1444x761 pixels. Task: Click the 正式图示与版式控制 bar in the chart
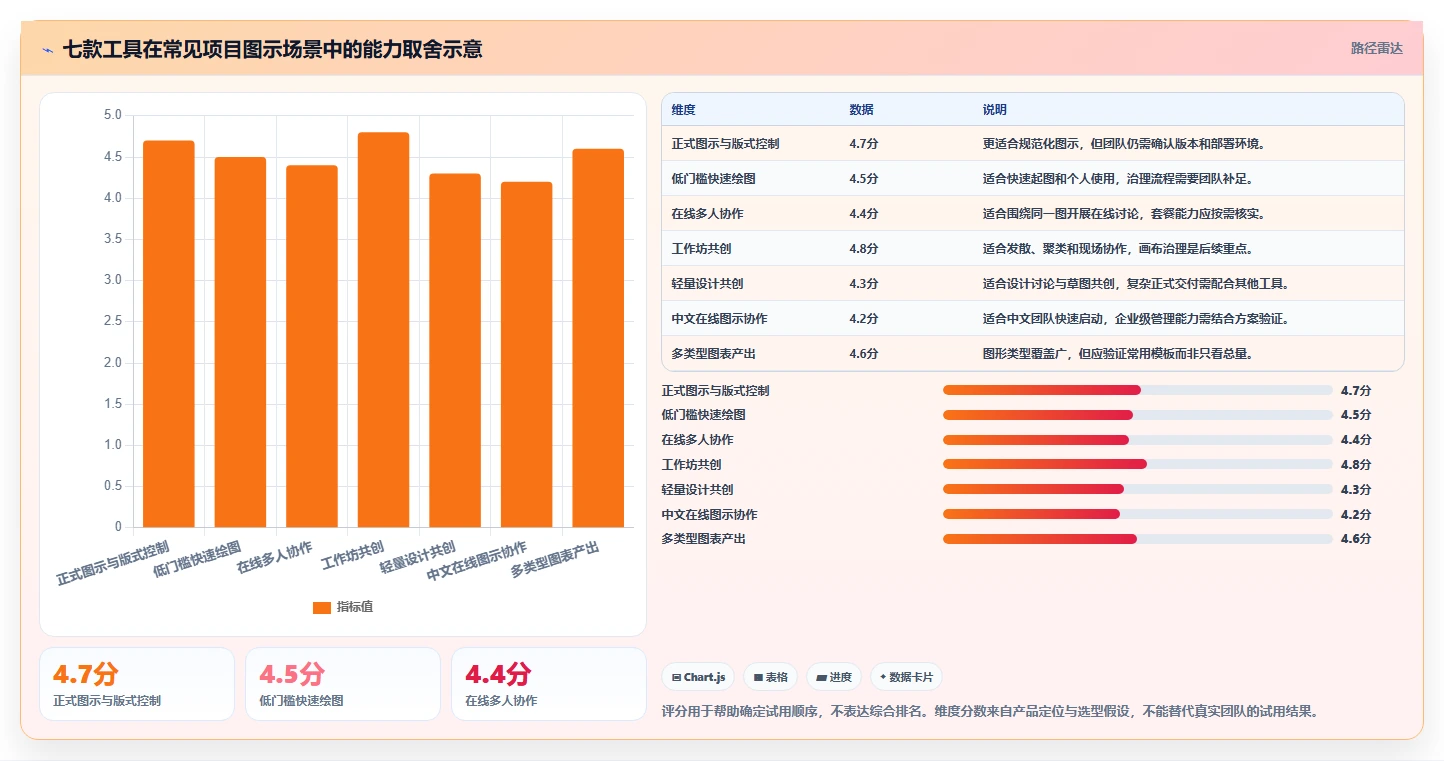(x=169, y=334)
